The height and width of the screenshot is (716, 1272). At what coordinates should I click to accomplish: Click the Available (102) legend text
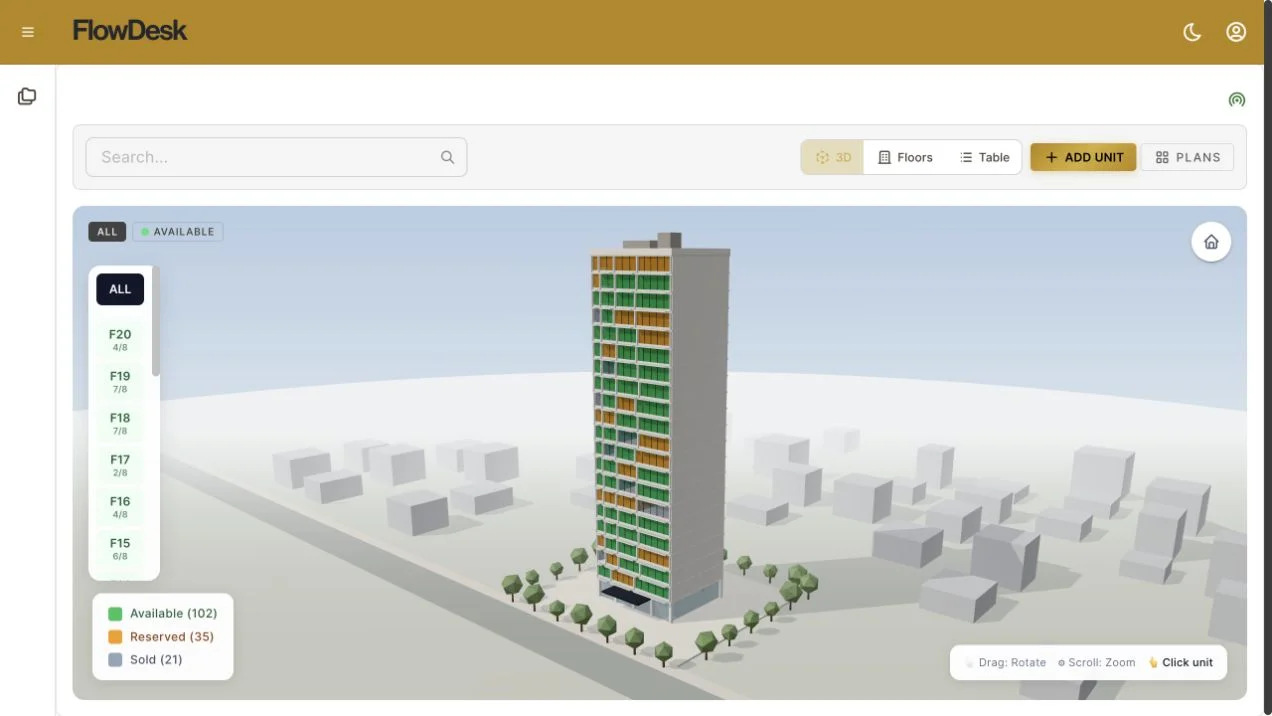173,614
